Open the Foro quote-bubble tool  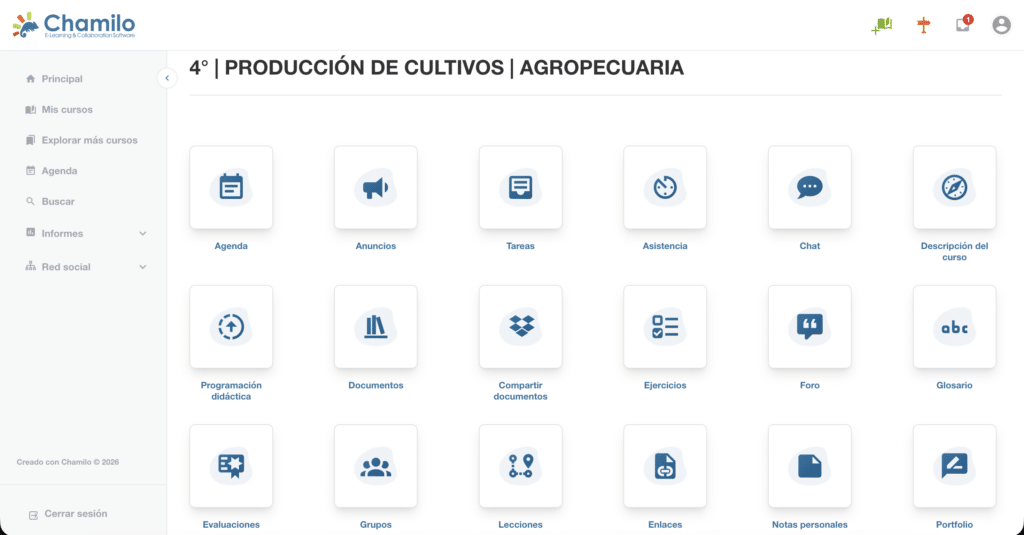pyautogui.click(x=810, y=327)
